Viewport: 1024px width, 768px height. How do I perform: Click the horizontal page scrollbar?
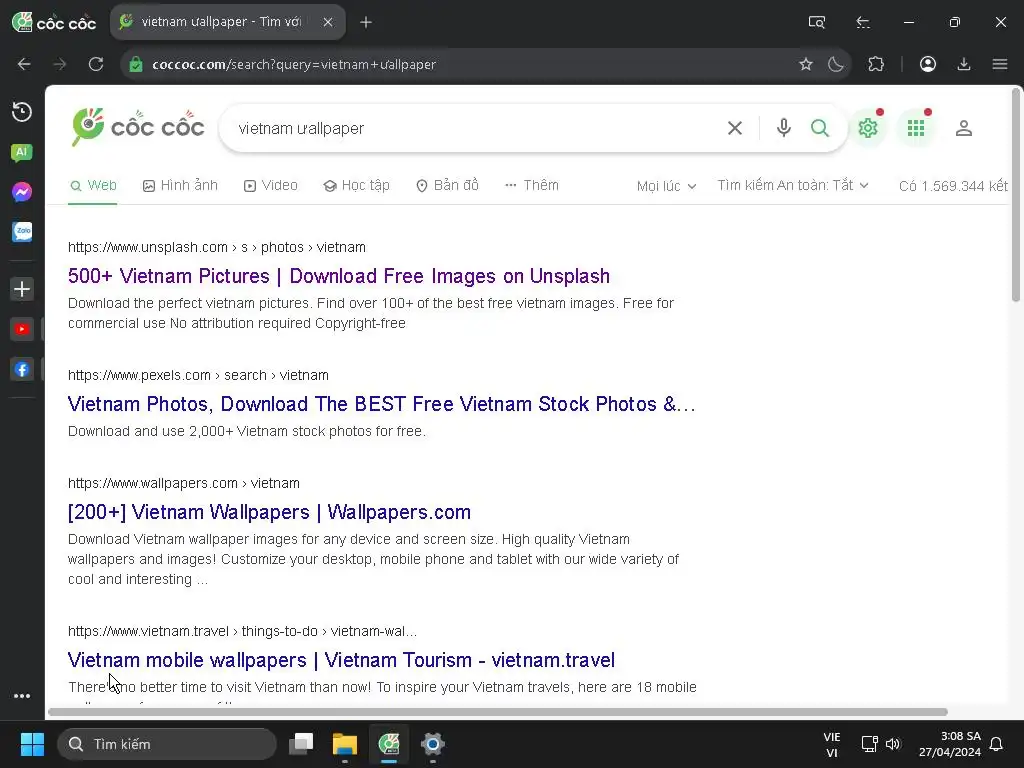coord(498,712)
